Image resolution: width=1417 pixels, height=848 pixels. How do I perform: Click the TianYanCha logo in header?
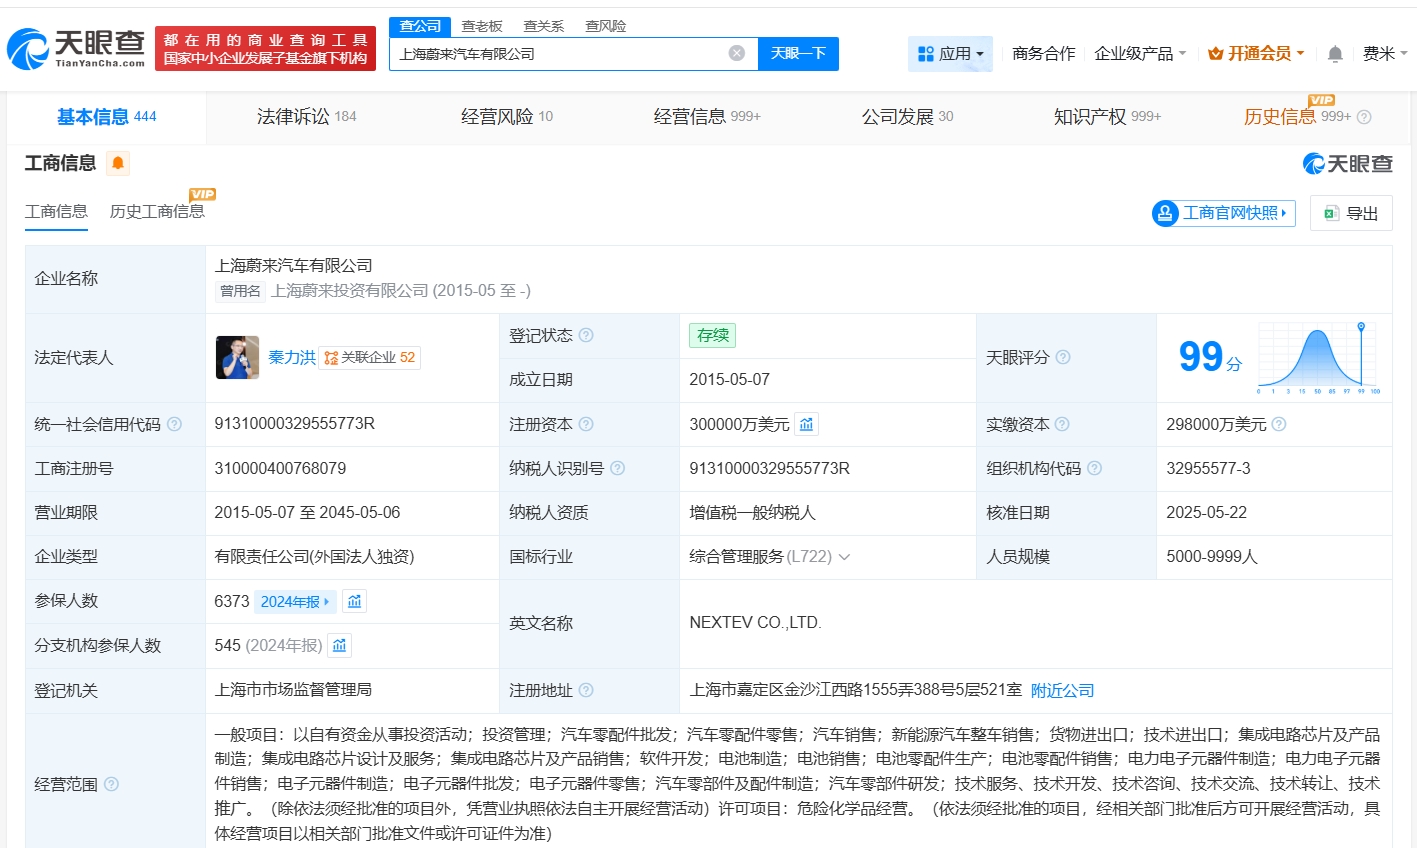click(x=77, y=47)
